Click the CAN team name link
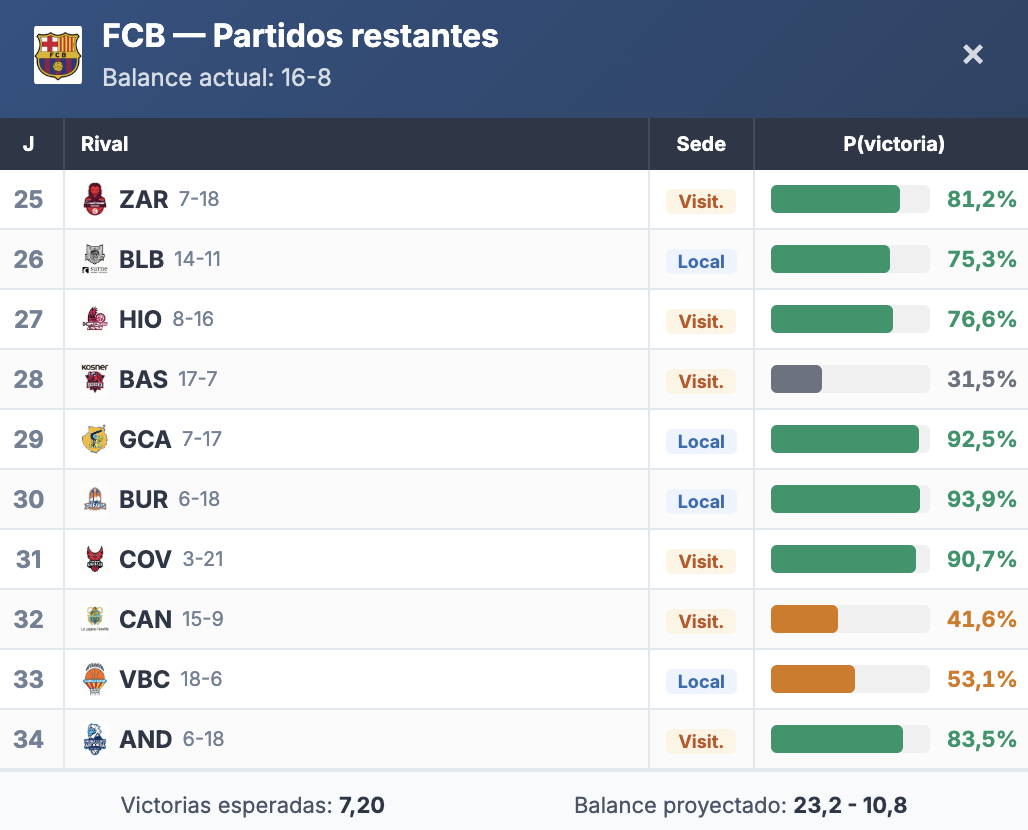The width and height of the screenshot is (1028, 830). [x=145, y=619]
